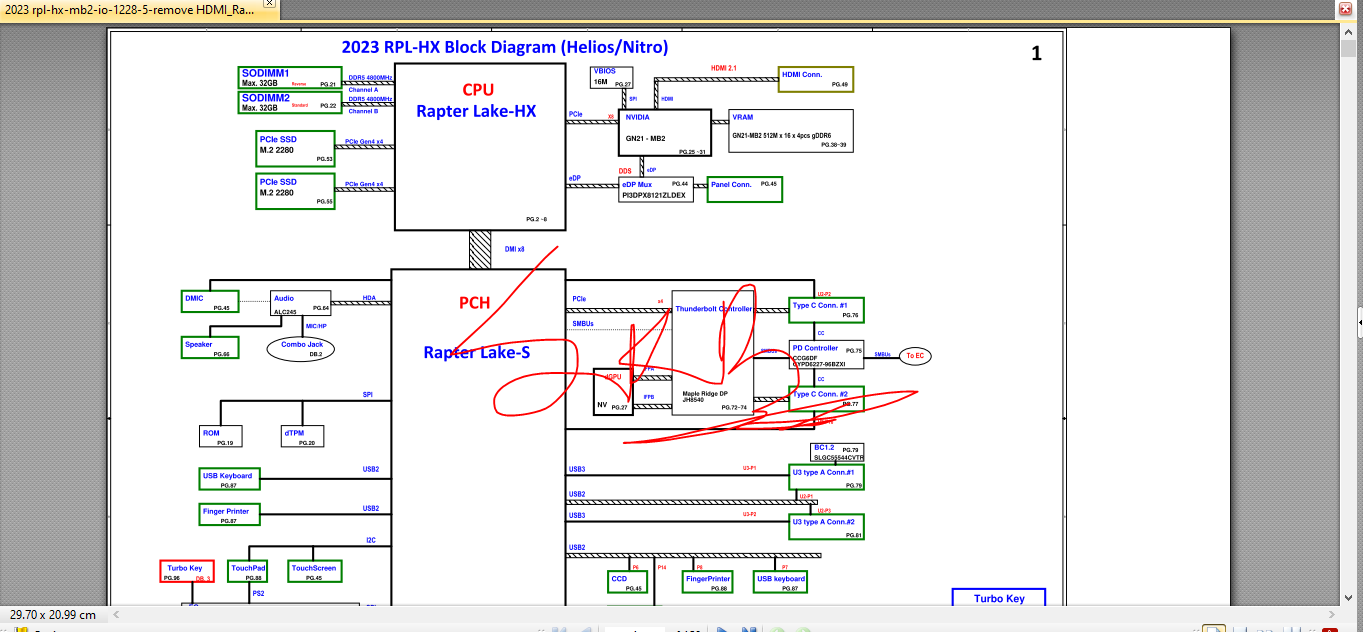
Task: Select the U3 type A Conn.#1 block
Action: click(x=826, y=477)
